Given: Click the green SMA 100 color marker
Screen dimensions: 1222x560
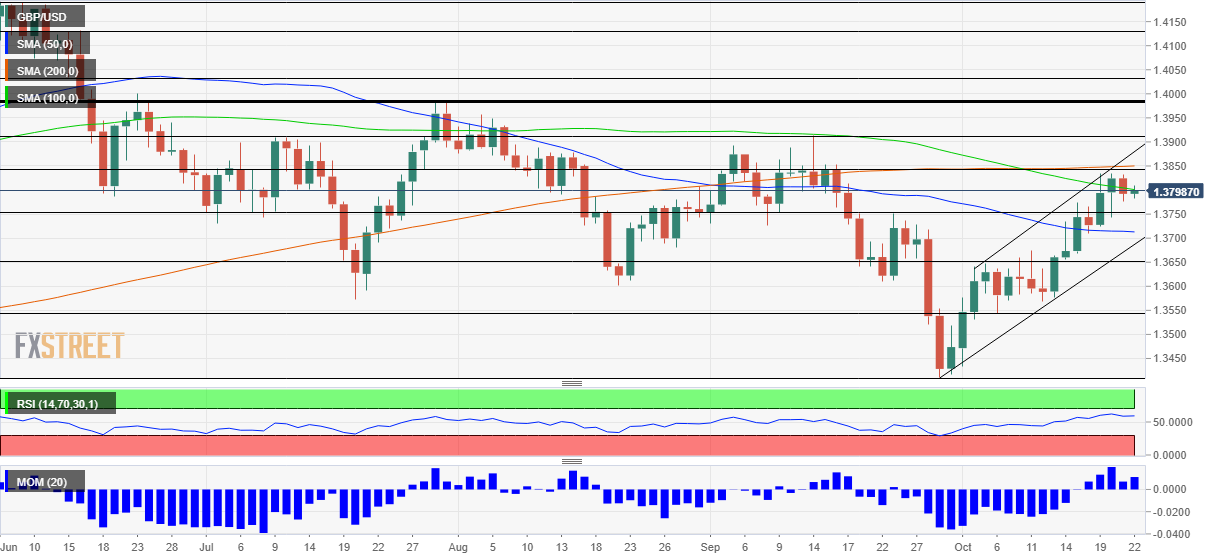Looking at the screenshot, I should click(x=7, y=98).
